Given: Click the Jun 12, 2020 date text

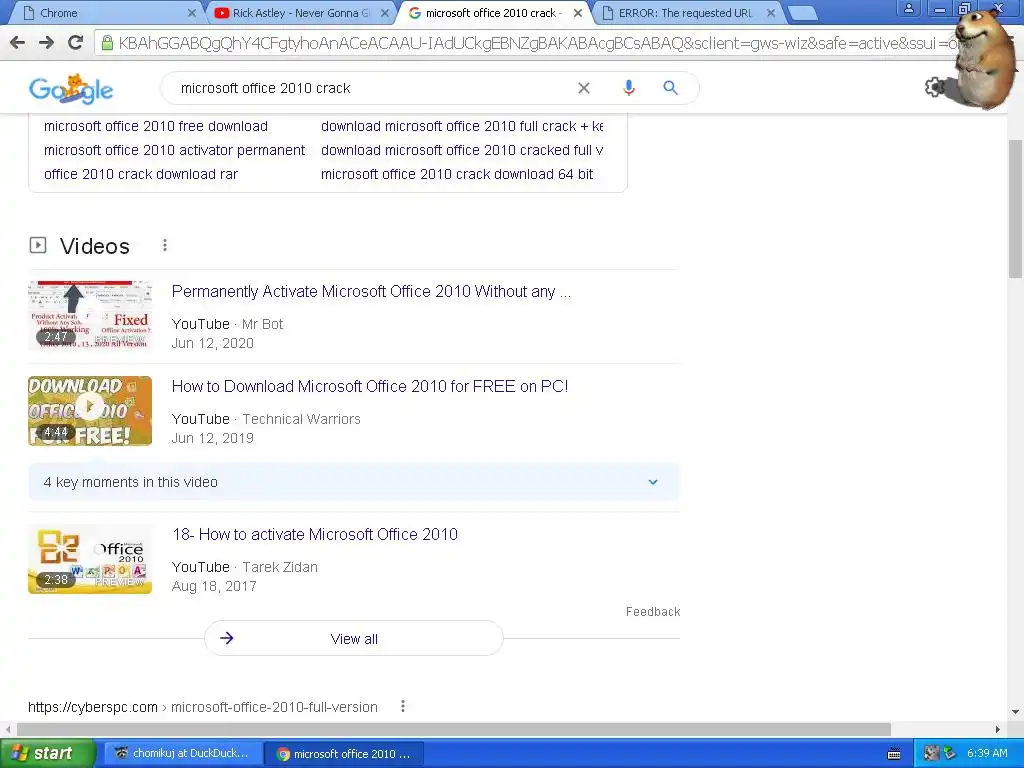Looking at the screenshot, I should pyautogui.click(x=212, y=344).
